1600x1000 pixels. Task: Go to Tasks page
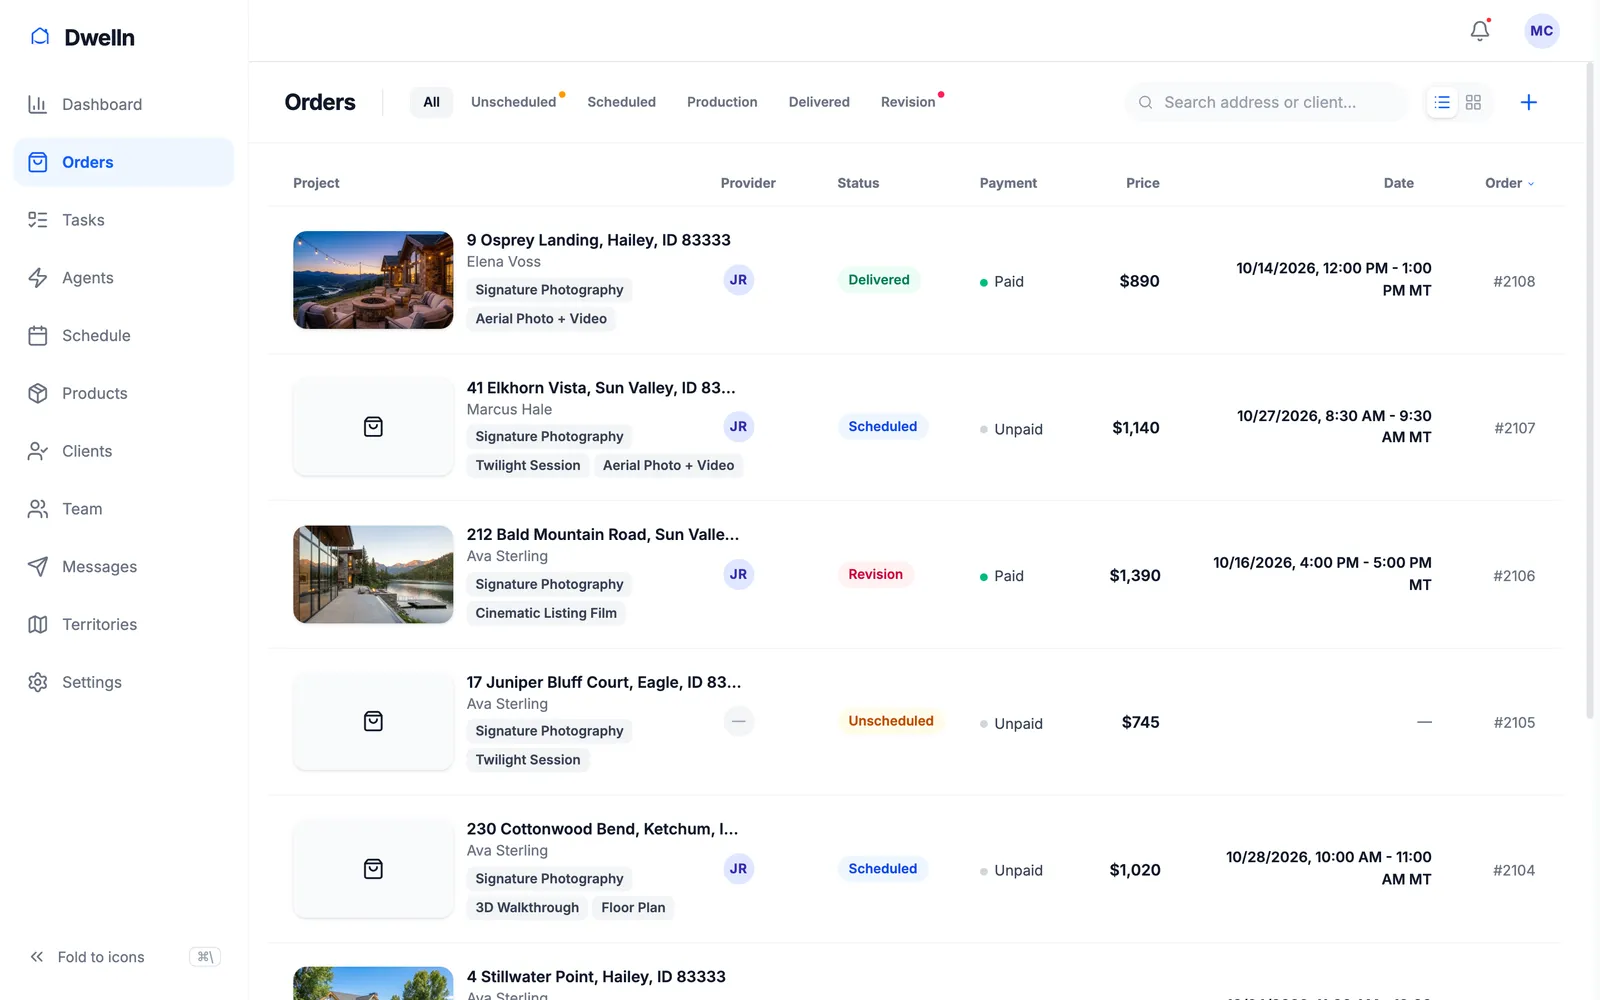click(123, 220)
